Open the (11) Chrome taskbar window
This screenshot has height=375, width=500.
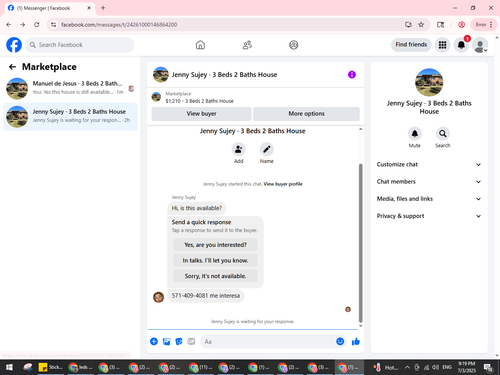[x=200, y=367]
